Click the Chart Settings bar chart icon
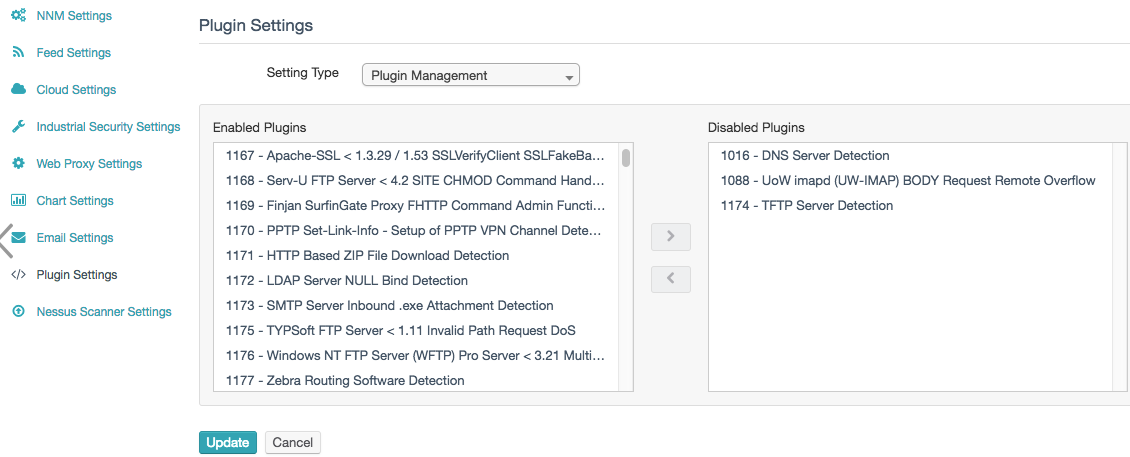 18,201
